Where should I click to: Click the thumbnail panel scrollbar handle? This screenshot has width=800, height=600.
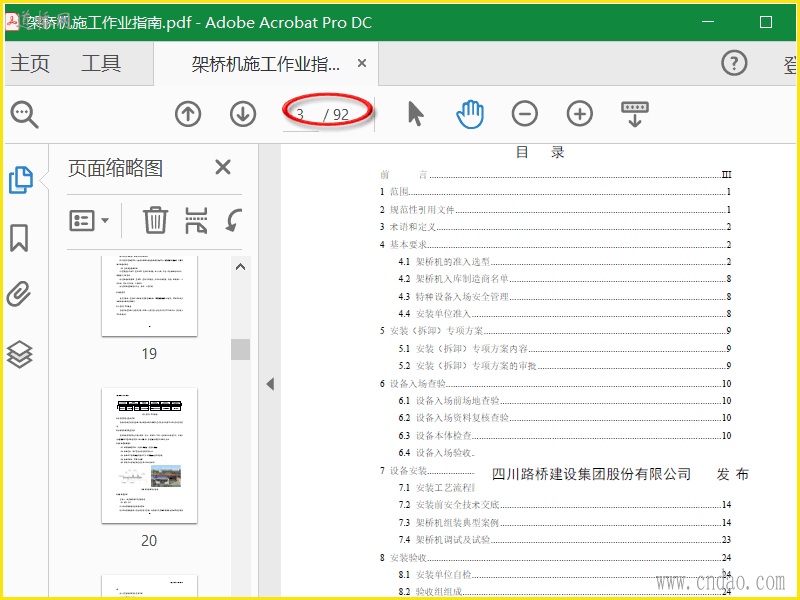[240, 349]
